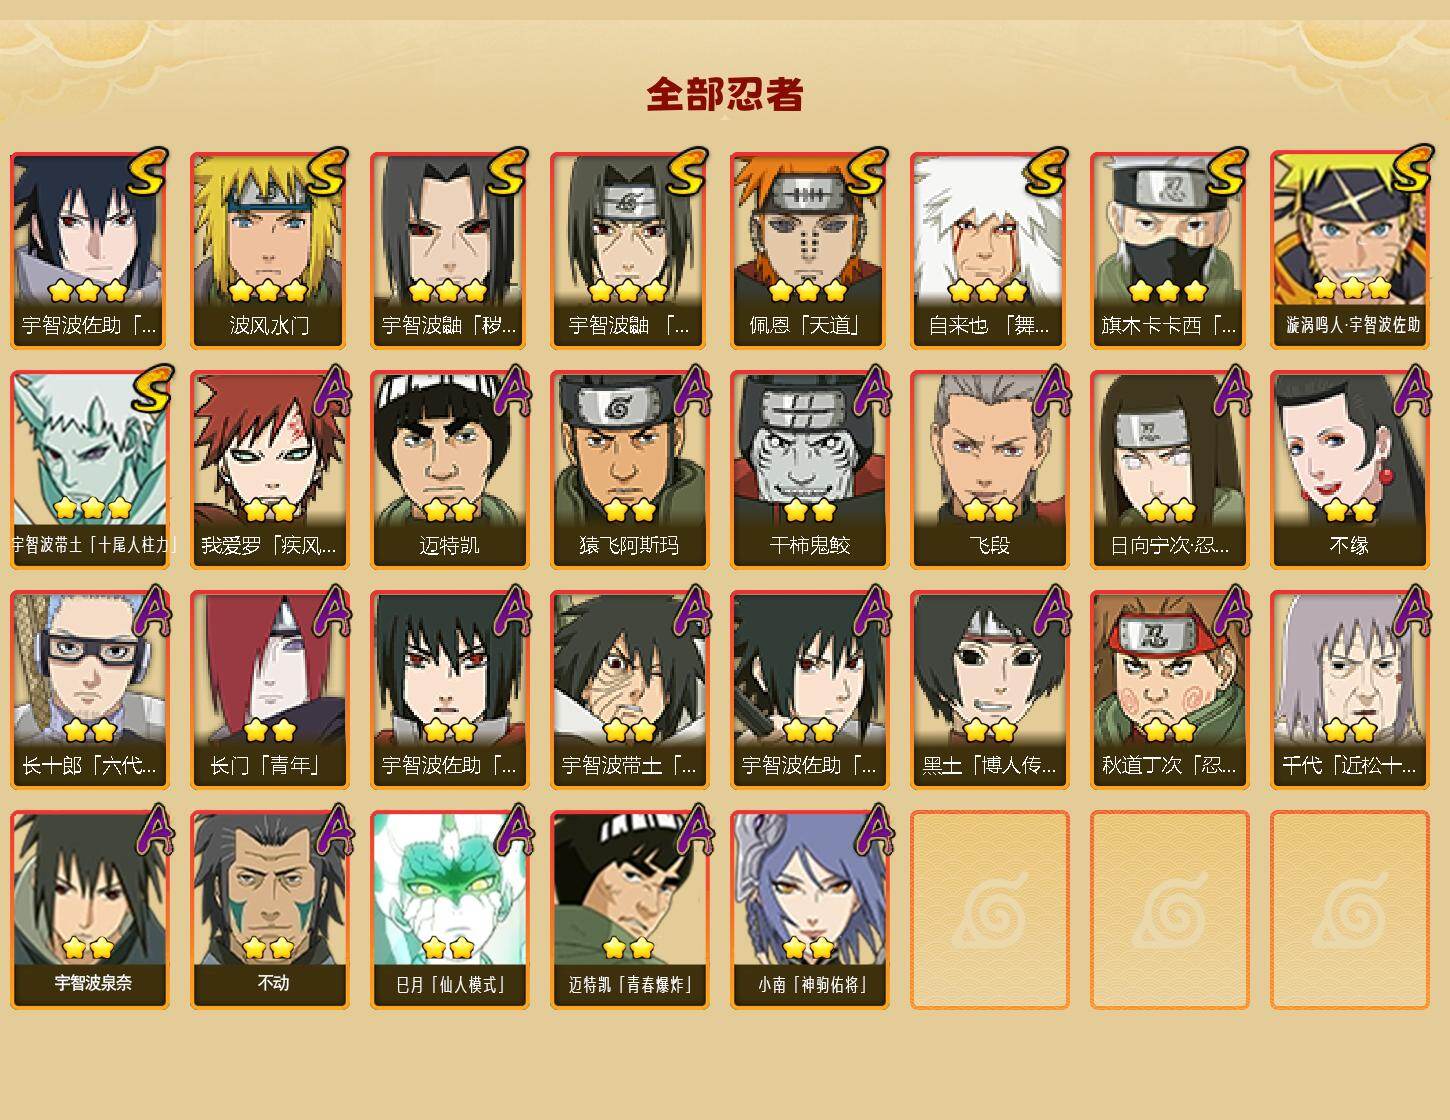
Task: Choose the 猿飞阿斯玛 card
Action: coord(629,470)
